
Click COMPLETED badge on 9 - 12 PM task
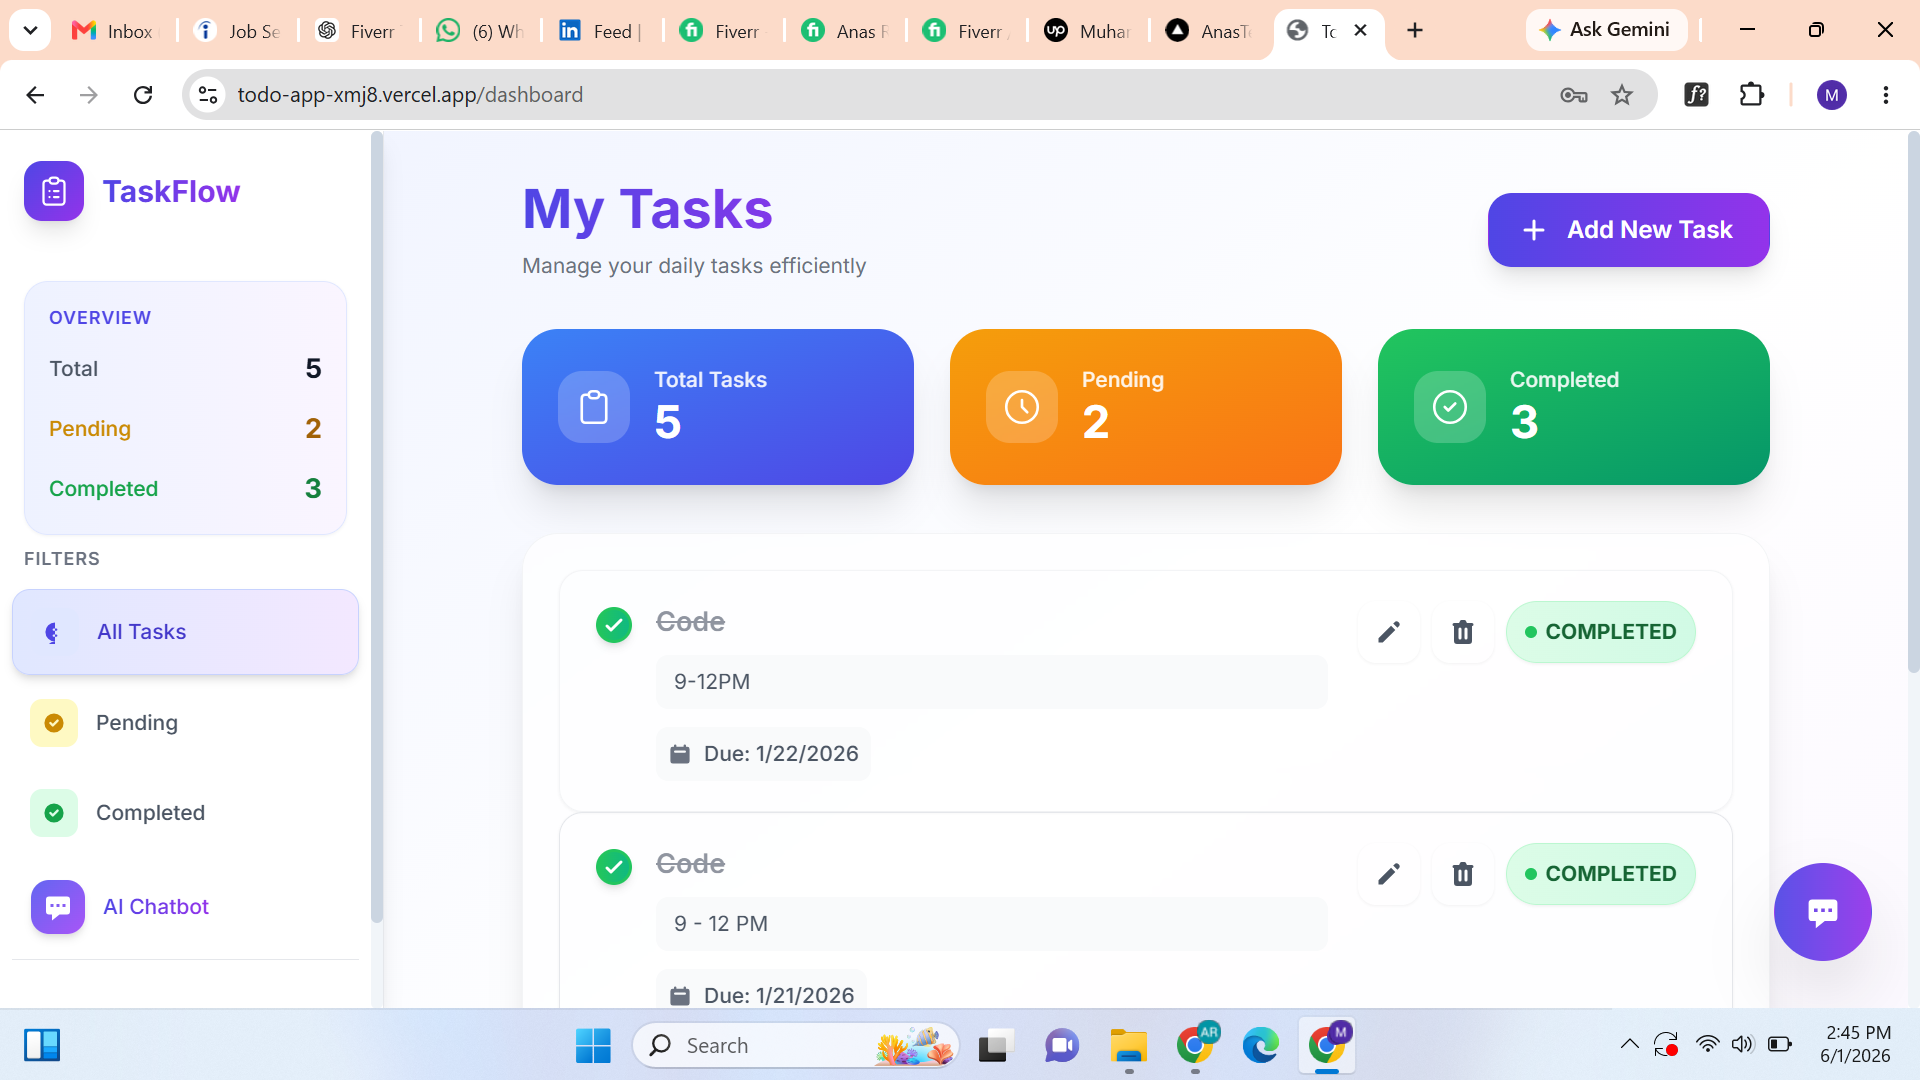point(1600,874)
